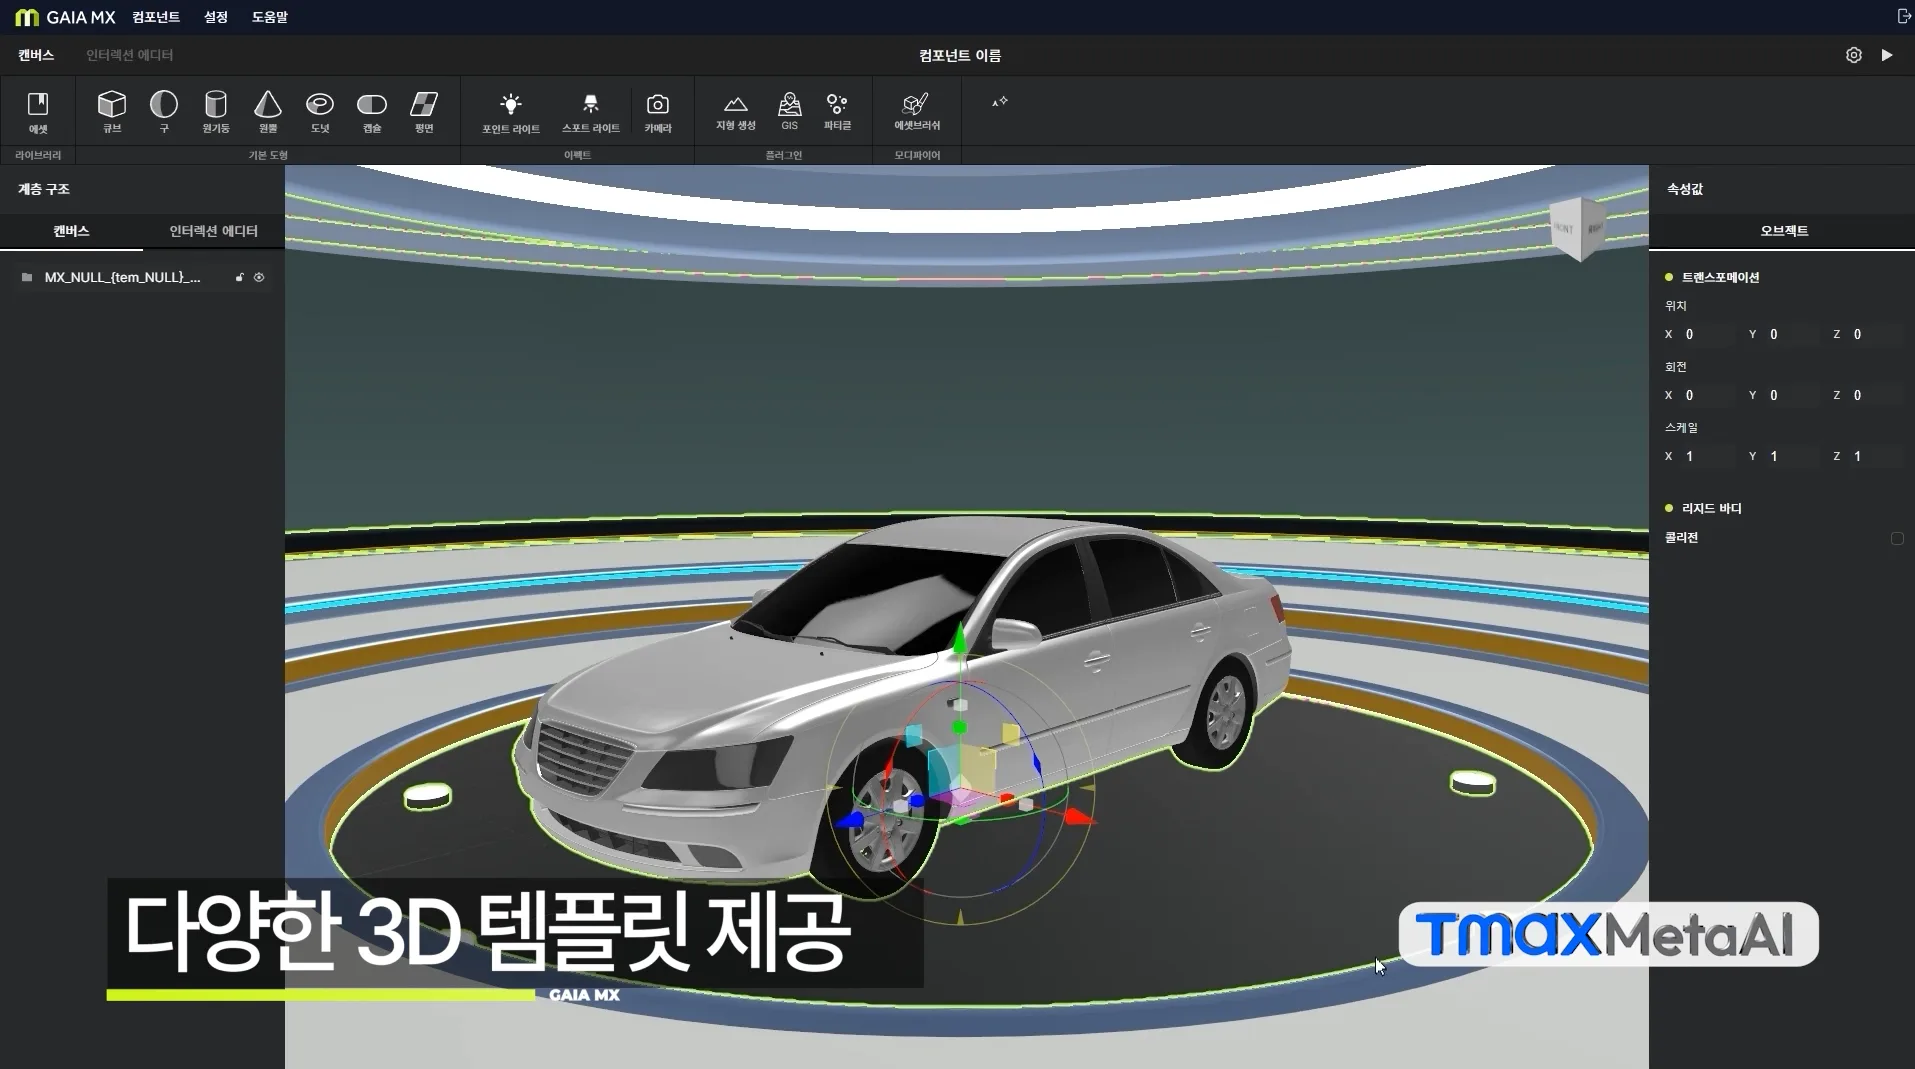Click the rotation Y value field
The height and width of the screenshot is (1069, 1915).
(1792, 395)
